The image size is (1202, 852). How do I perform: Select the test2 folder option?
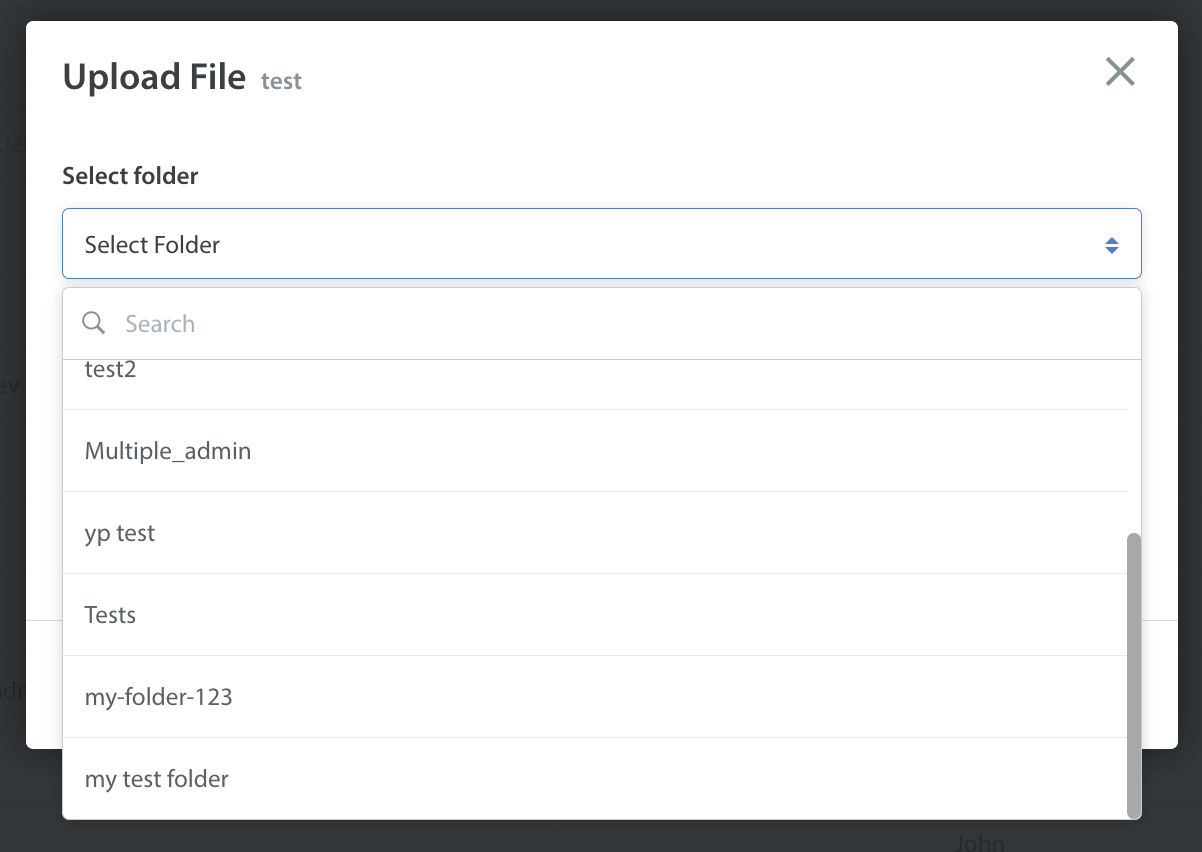tap(110, 372)
